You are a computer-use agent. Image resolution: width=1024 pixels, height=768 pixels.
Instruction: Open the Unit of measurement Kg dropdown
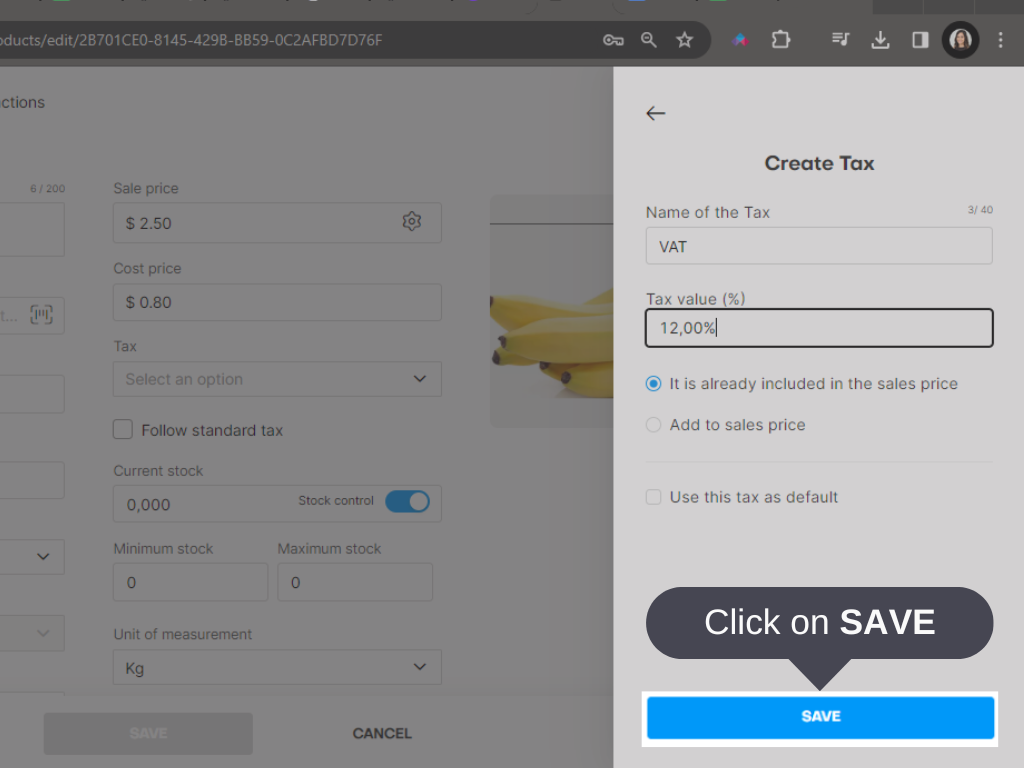(277, 667)
